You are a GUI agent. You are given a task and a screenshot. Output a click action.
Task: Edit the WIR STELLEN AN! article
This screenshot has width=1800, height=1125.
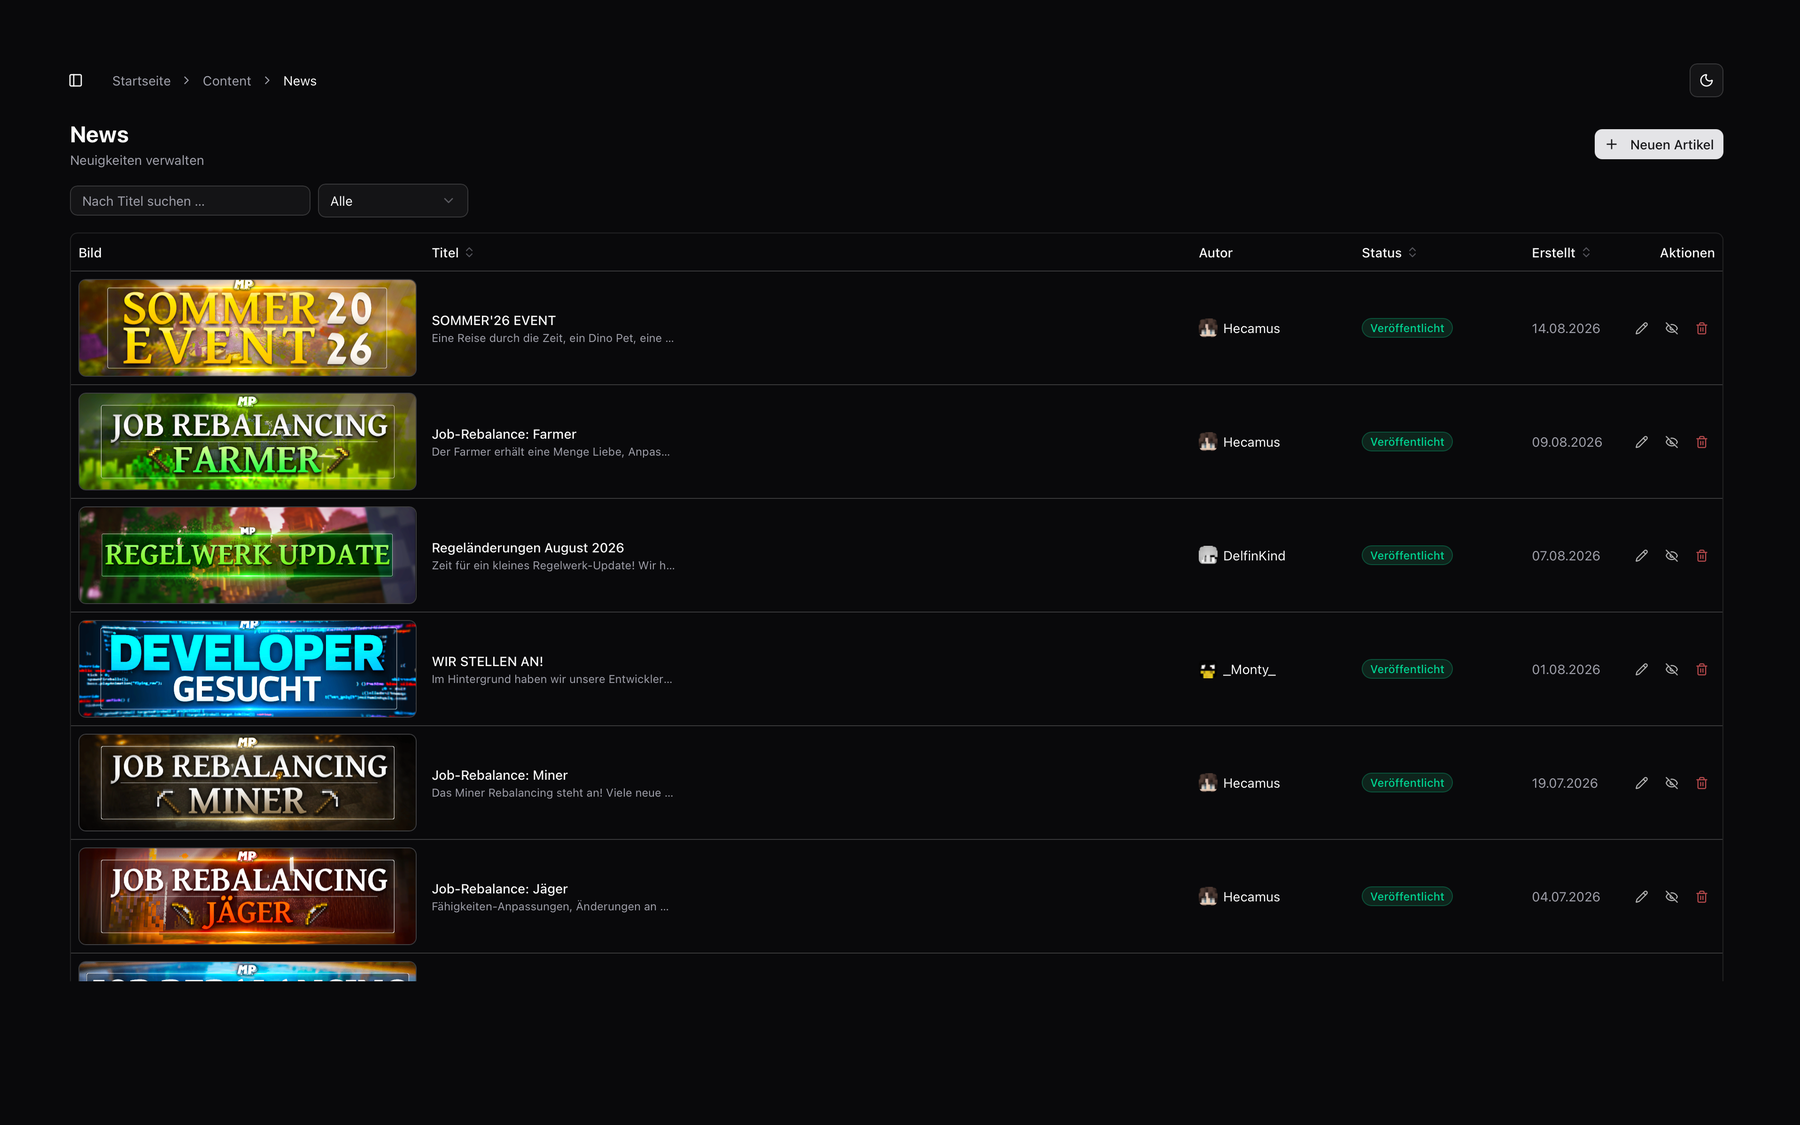1641,670
